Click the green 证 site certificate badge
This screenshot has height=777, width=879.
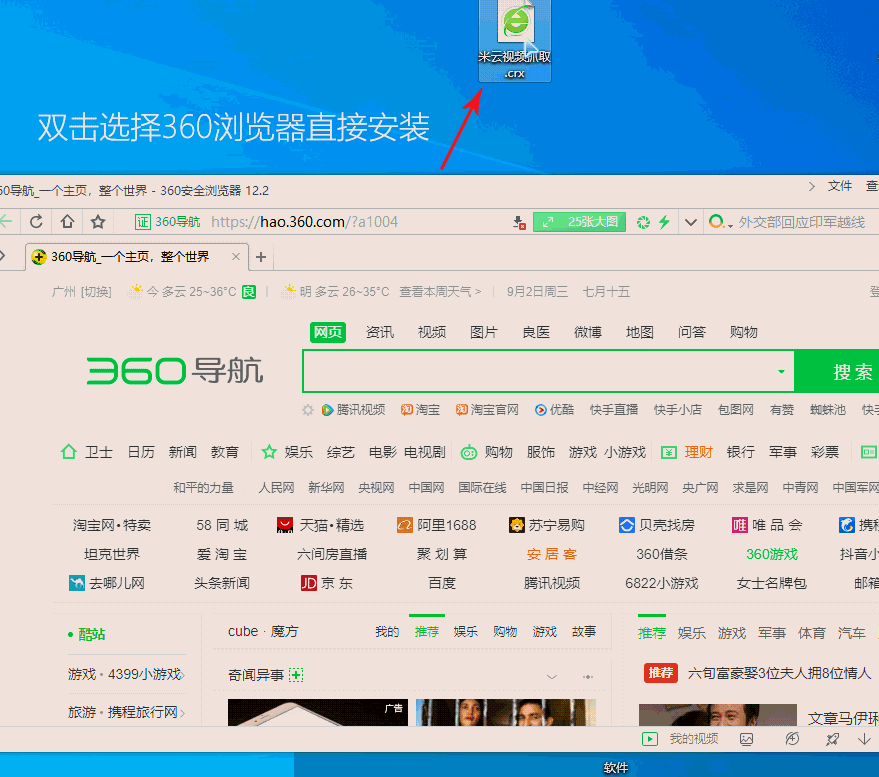142,222
